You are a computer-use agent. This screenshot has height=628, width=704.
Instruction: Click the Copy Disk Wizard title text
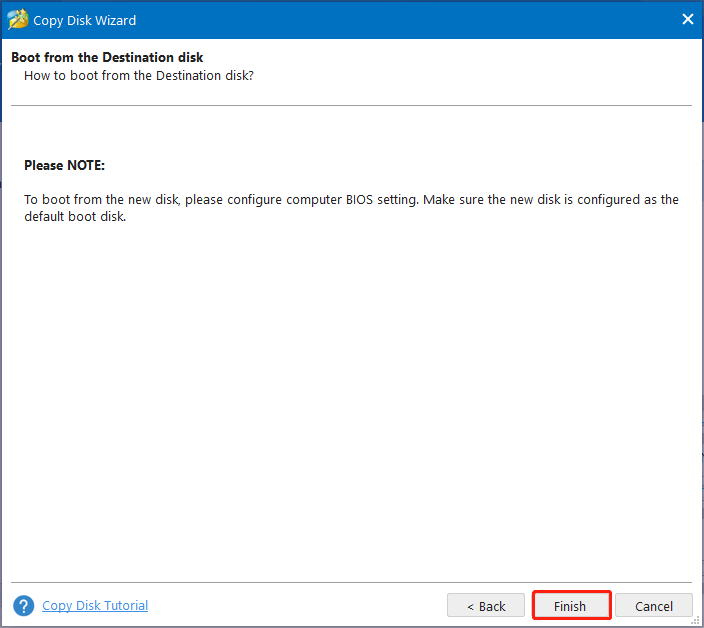pos(85,20)
